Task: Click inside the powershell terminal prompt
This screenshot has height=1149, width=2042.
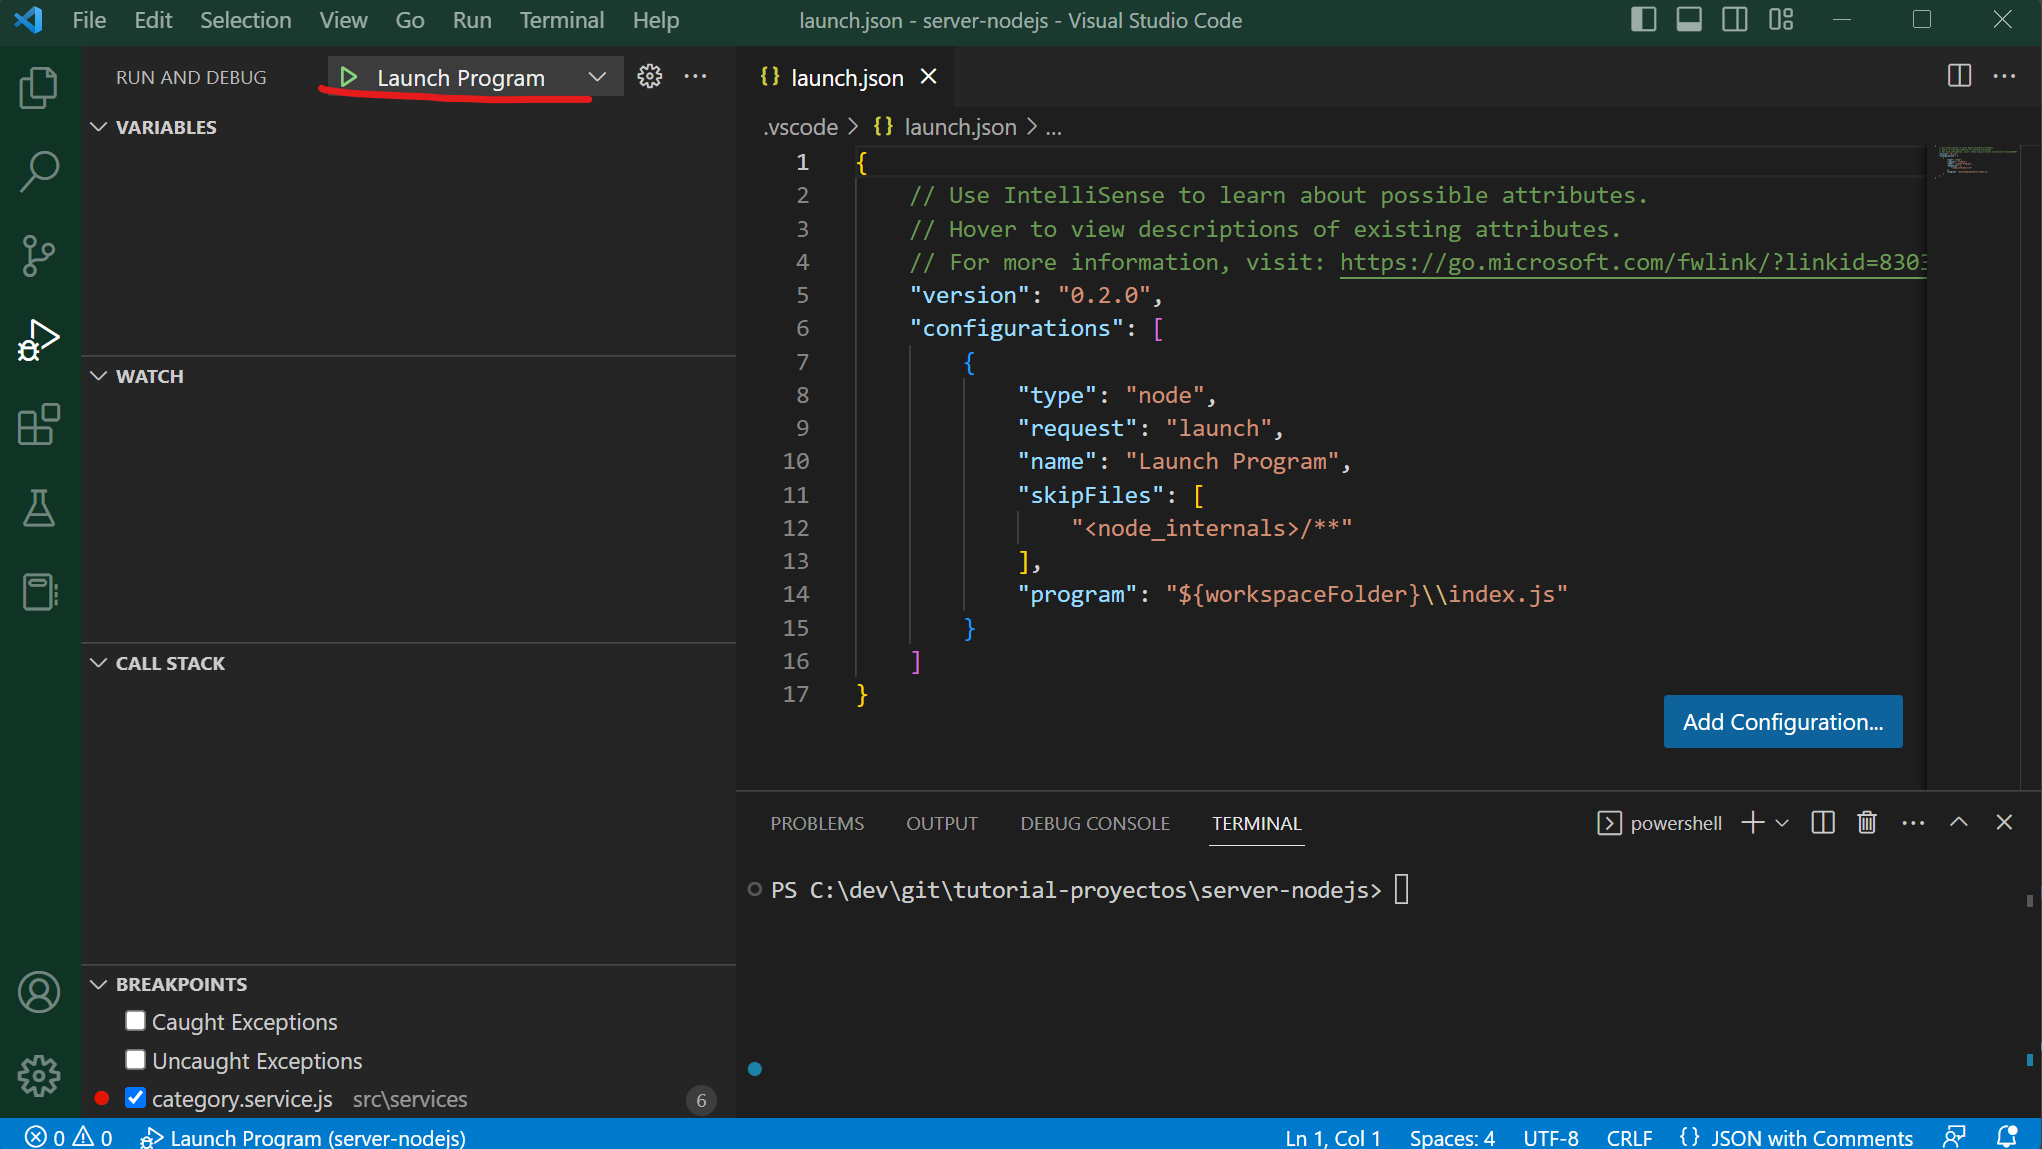Action: pos(1400,889)
